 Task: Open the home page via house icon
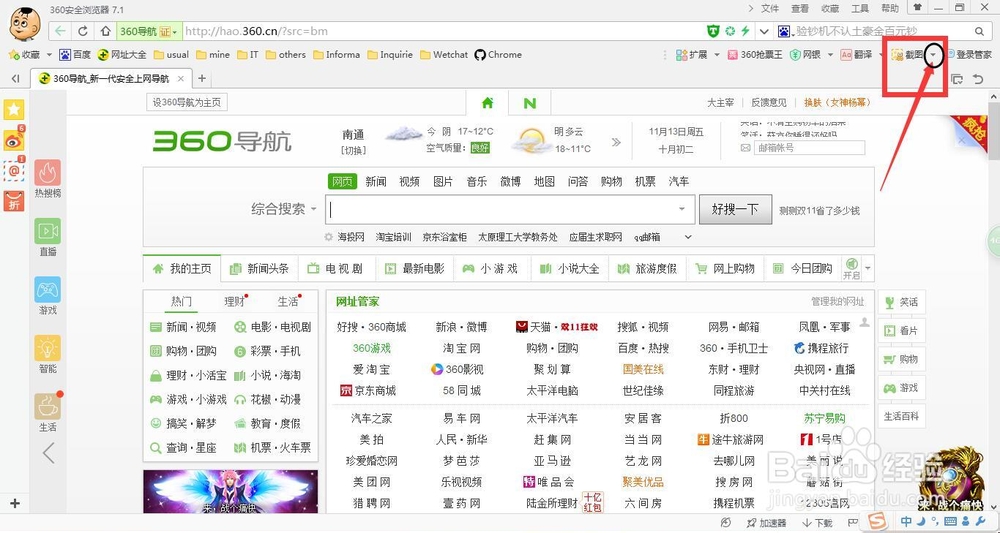[105, 31]
